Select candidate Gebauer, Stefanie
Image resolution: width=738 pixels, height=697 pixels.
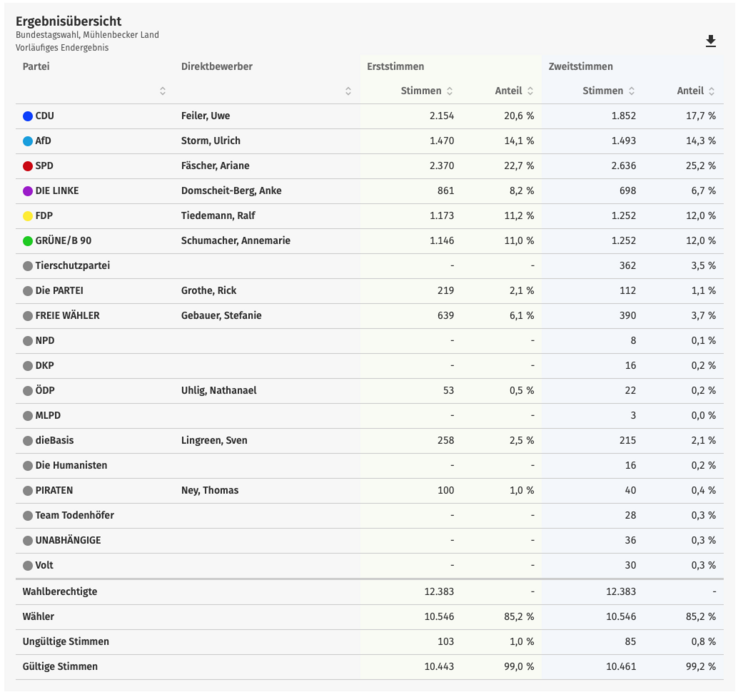221,316
